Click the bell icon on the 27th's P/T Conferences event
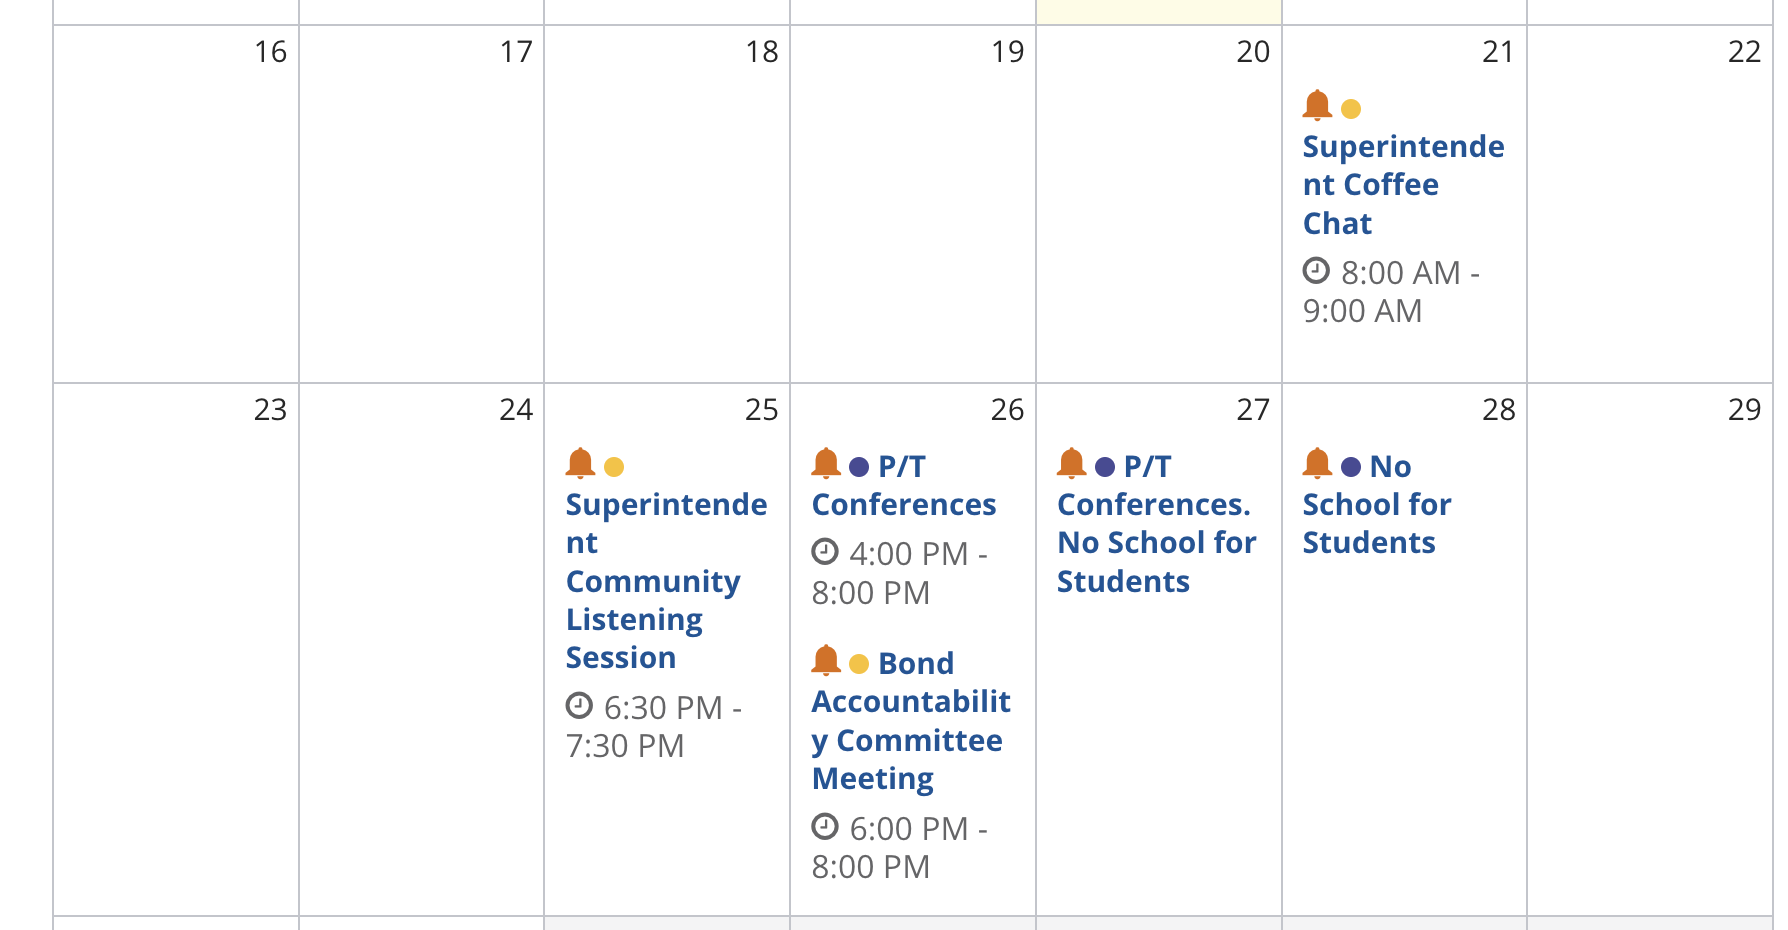Screen dimensions: 1788x930 pyautogui.click(x=1072, y=464)
